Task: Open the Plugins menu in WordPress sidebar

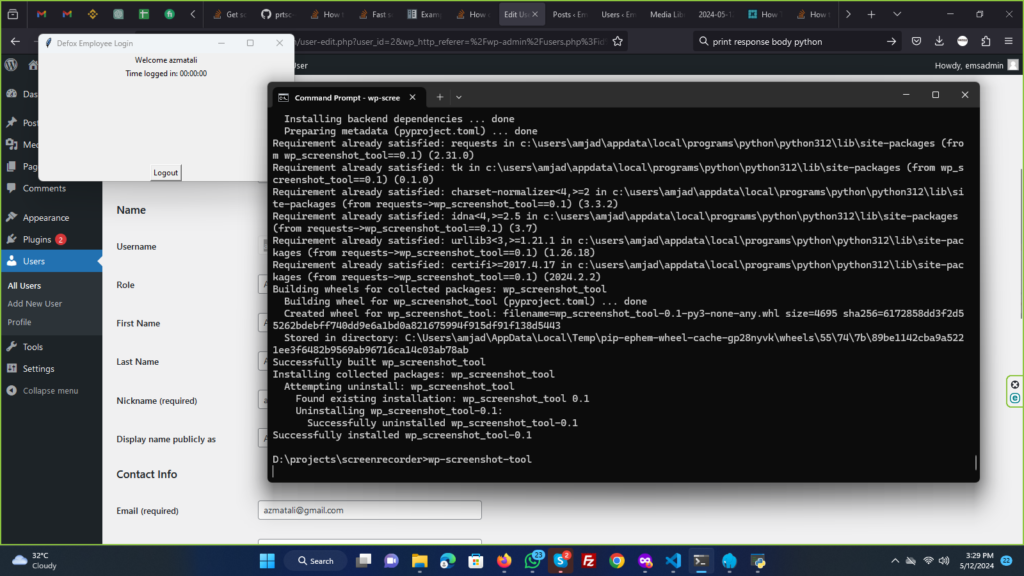Action: 37,240
